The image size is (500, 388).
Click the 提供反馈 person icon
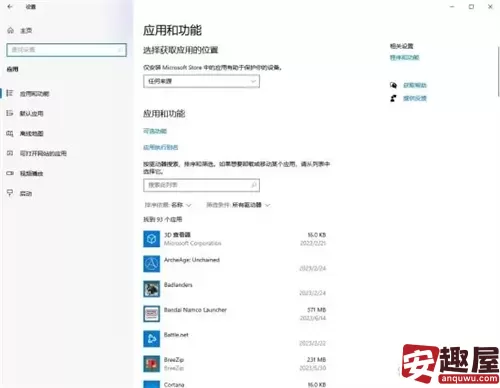394,98
